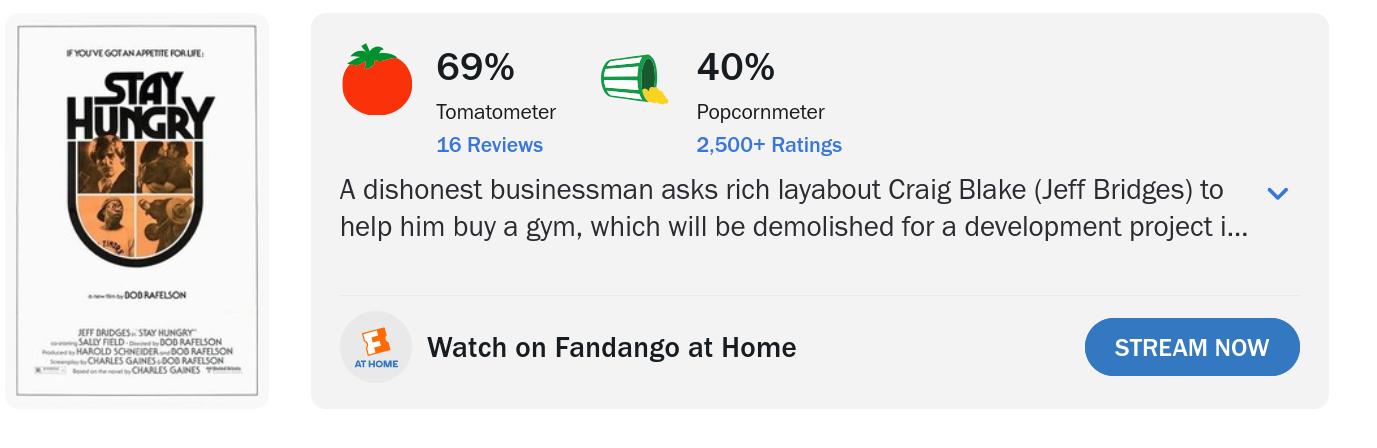Click the red tomato Tomatometer icon

(377, 81)
